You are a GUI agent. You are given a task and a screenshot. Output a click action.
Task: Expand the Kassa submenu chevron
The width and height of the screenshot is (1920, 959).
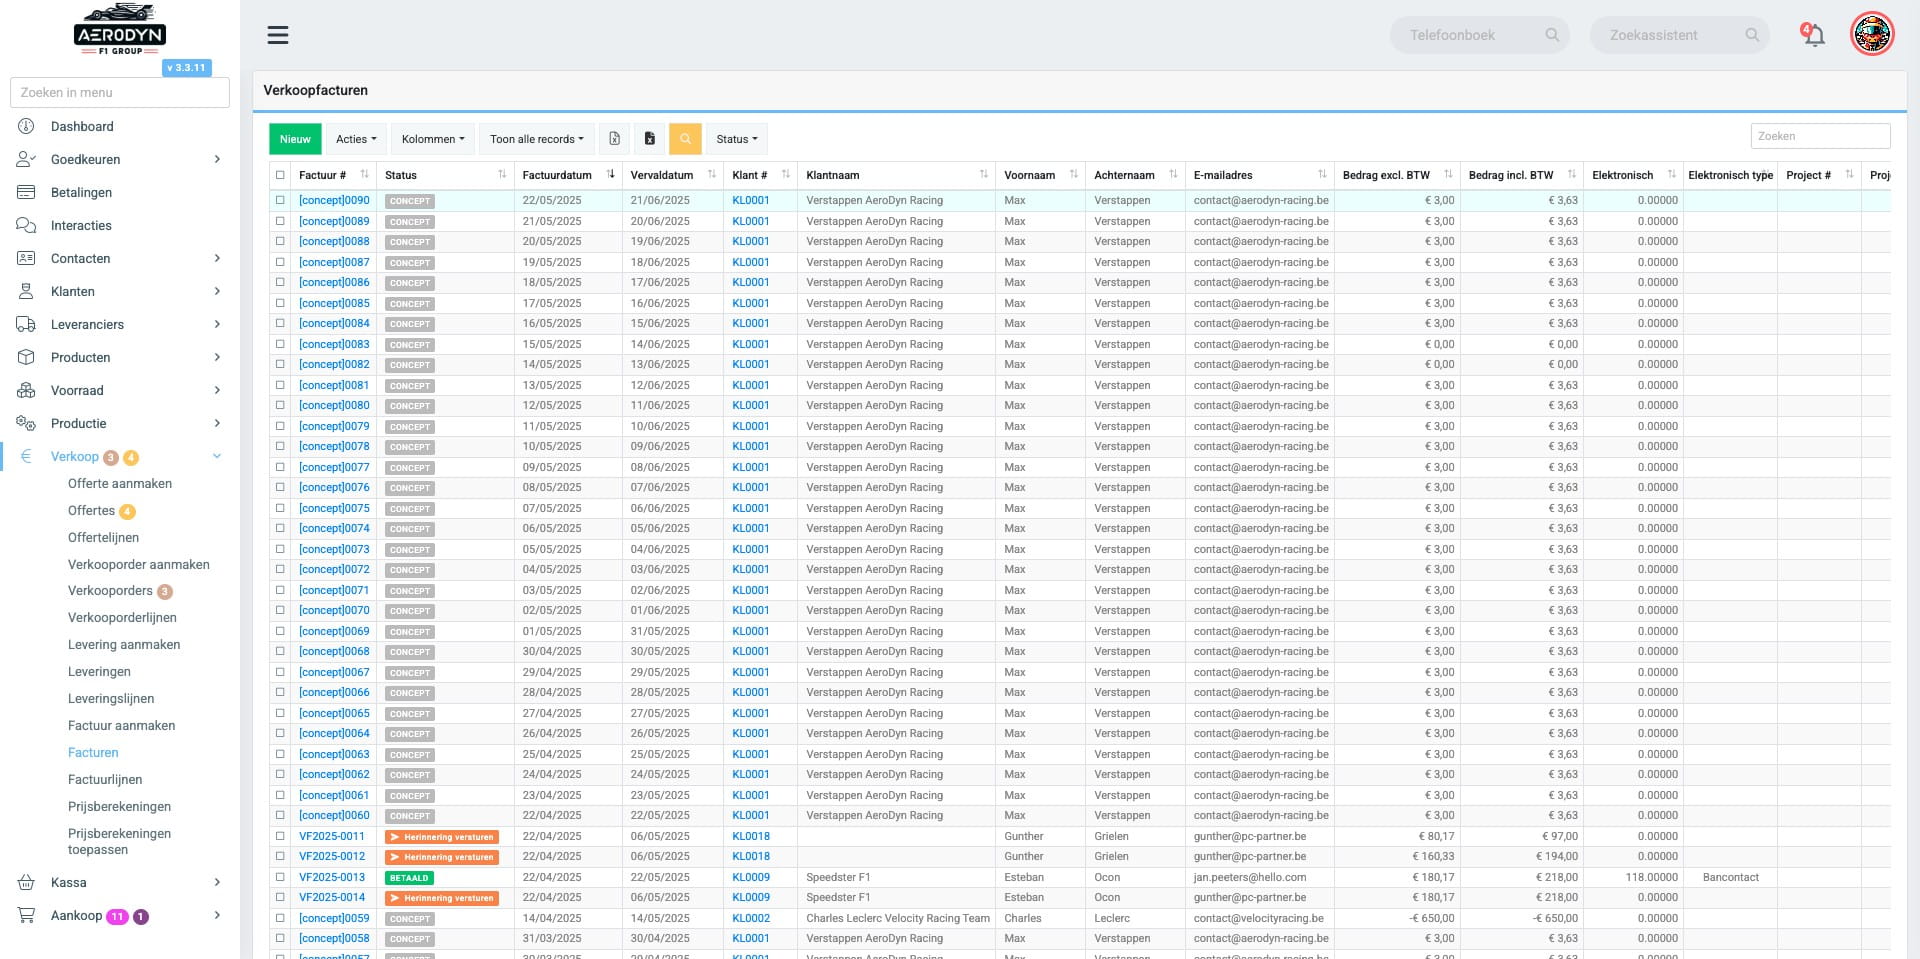click(x=217, y=882)
